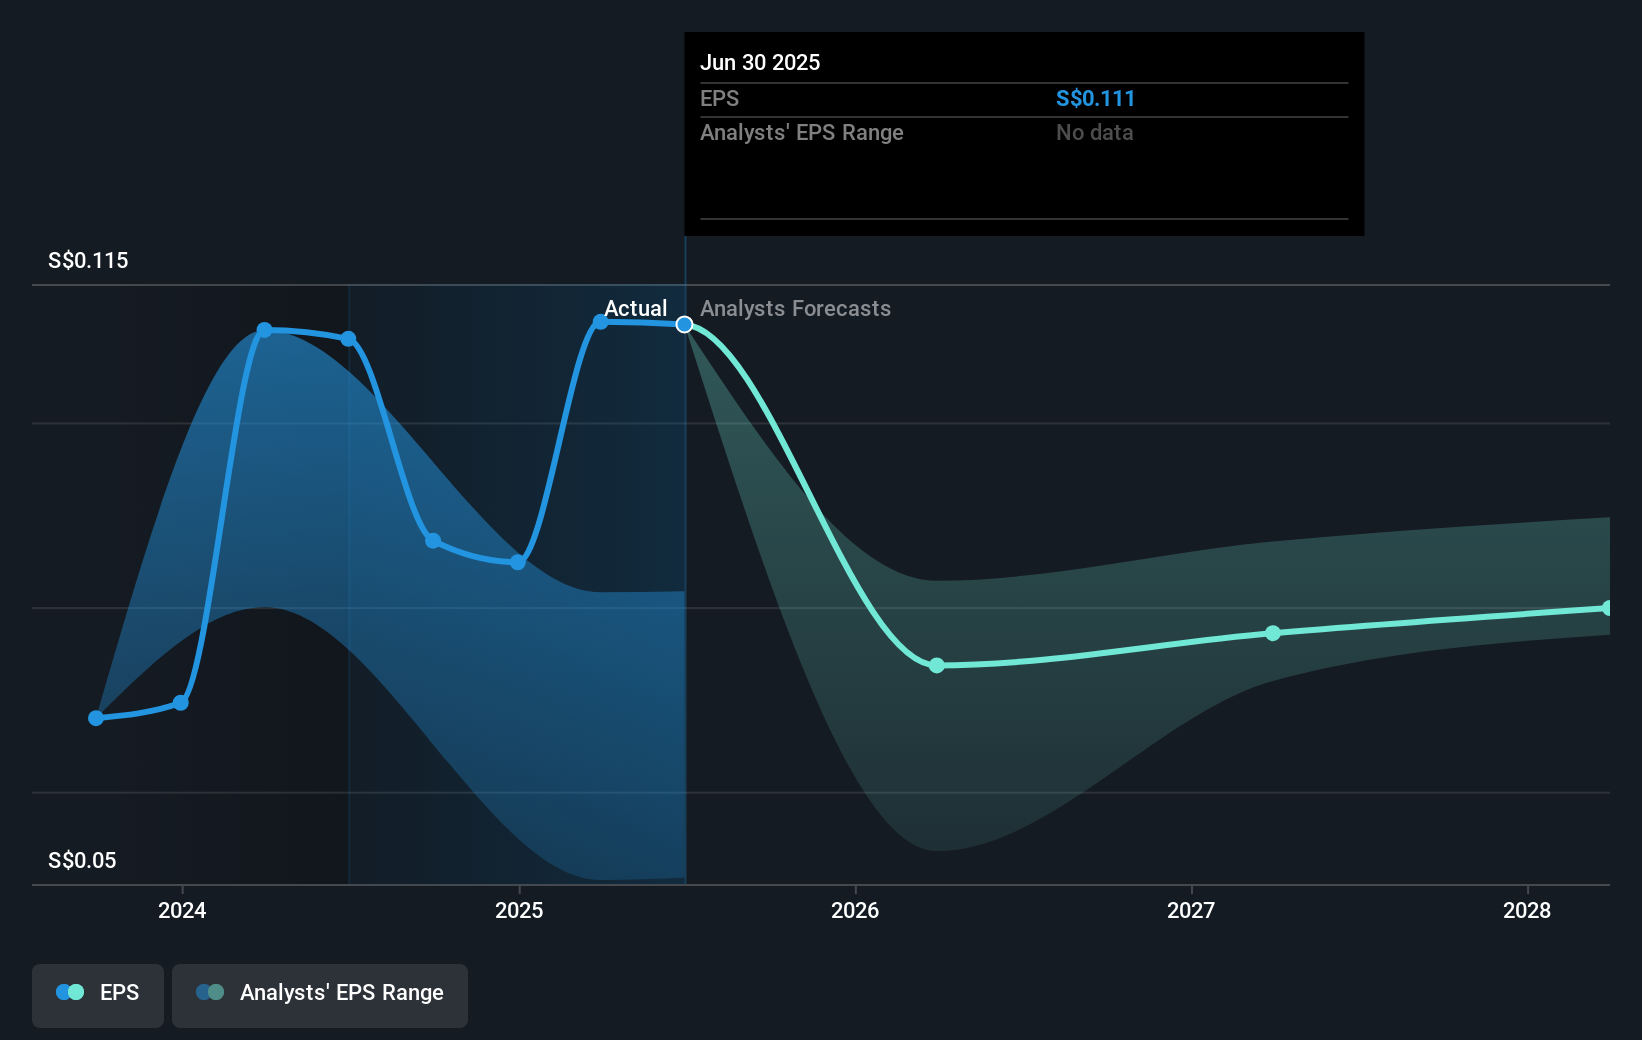Click the 2028 axis label
Screen dimensions: 1642x1040
(1527, 911)
